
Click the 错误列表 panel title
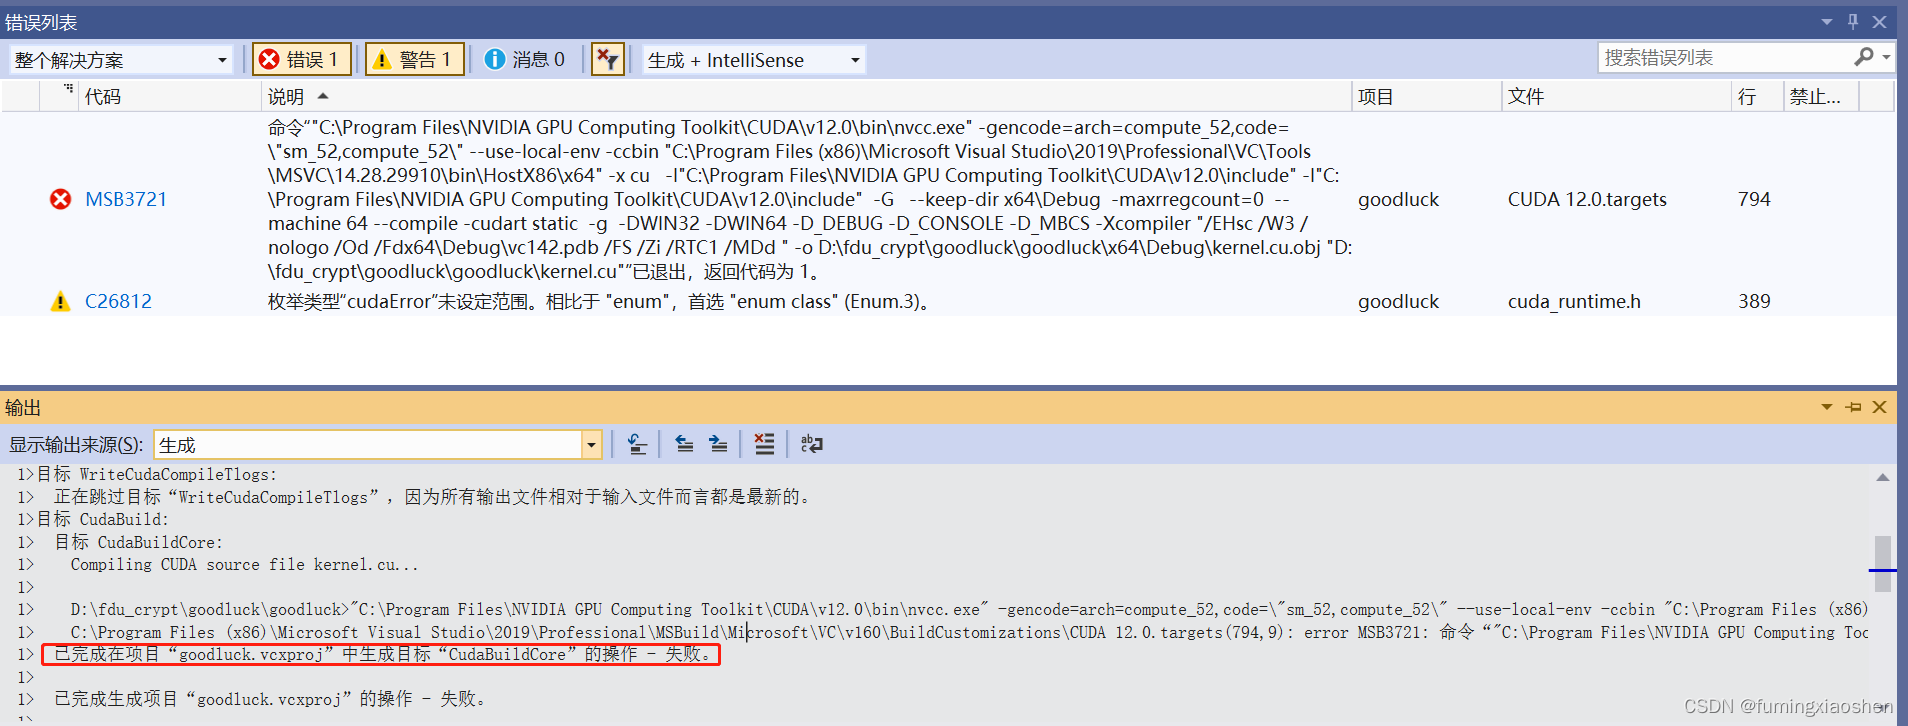[41, 22]
